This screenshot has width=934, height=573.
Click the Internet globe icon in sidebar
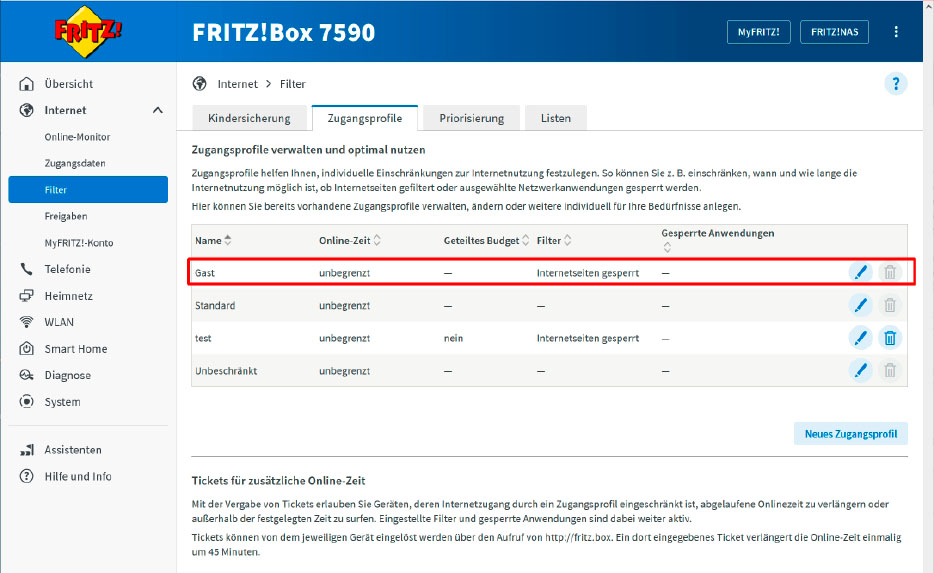pyautogui.click(x=26, y=110)
